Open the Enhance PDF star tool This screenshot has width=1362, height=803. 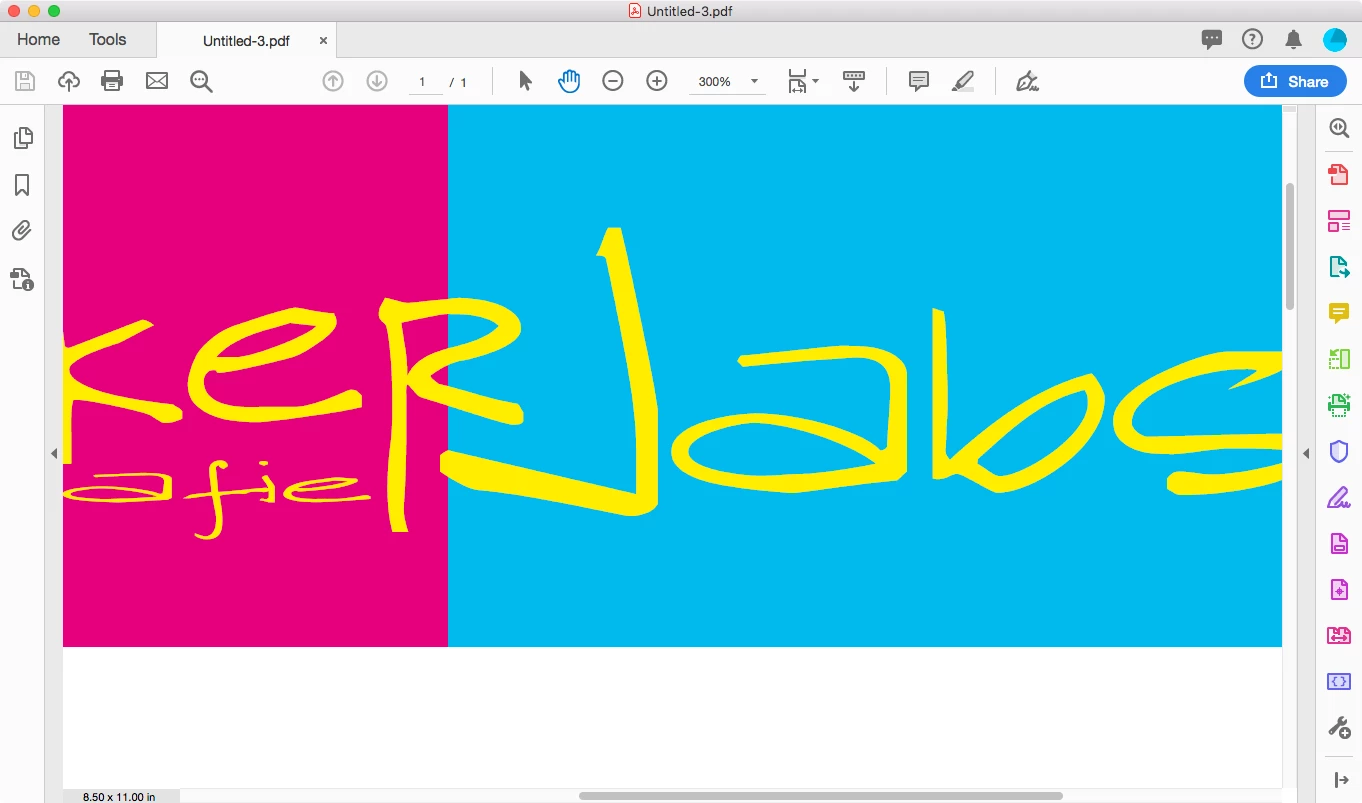pos(1339,590)
